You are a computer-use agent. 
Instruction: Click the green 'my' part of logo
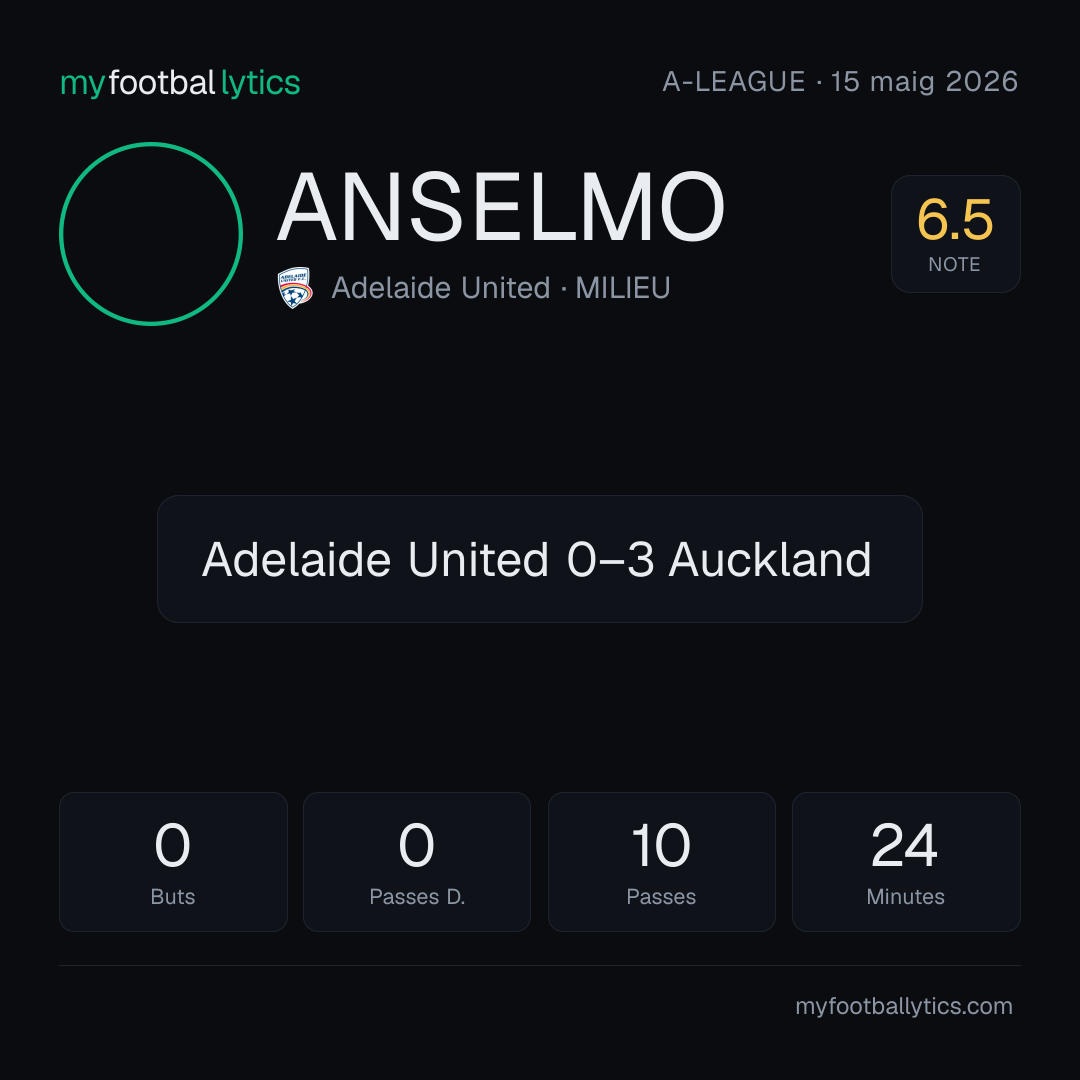pos(83,84)
